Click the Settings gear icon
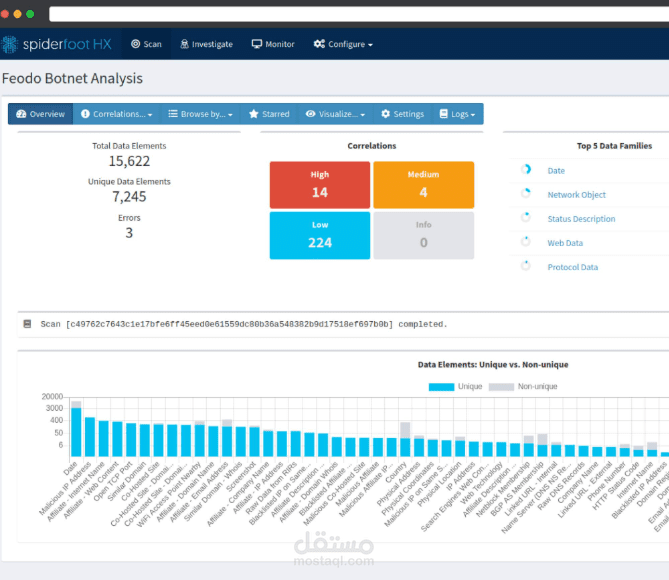This screenshot has width=669, height=580. (x=386, y=114)
